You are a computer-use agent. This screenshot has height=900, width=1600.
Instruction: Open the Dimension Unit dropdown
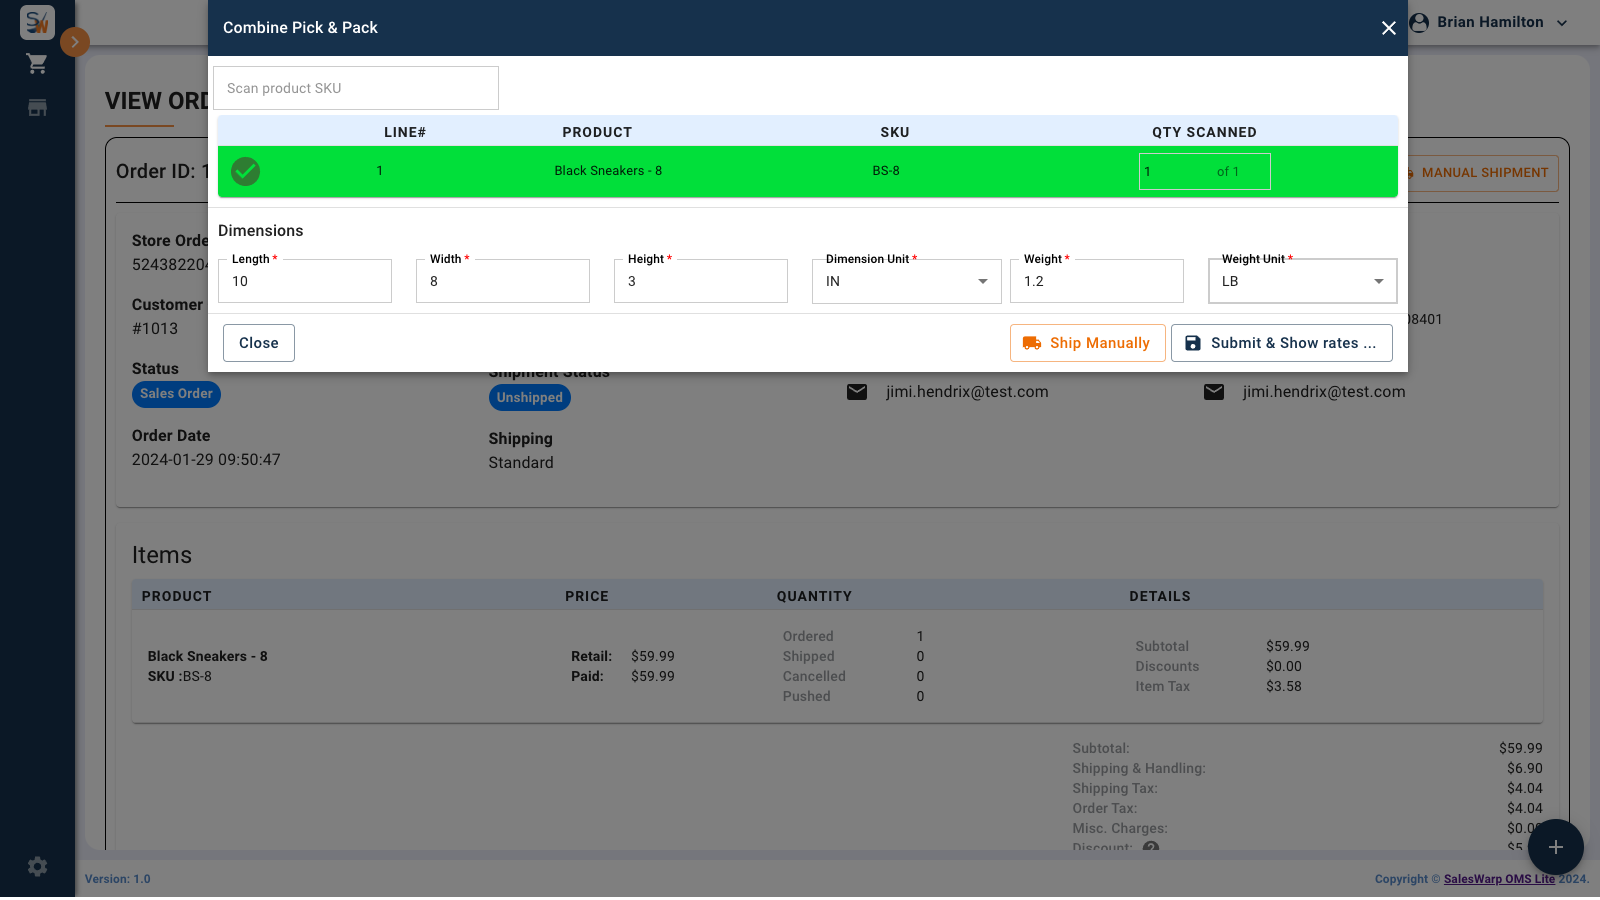click(906, 282)
